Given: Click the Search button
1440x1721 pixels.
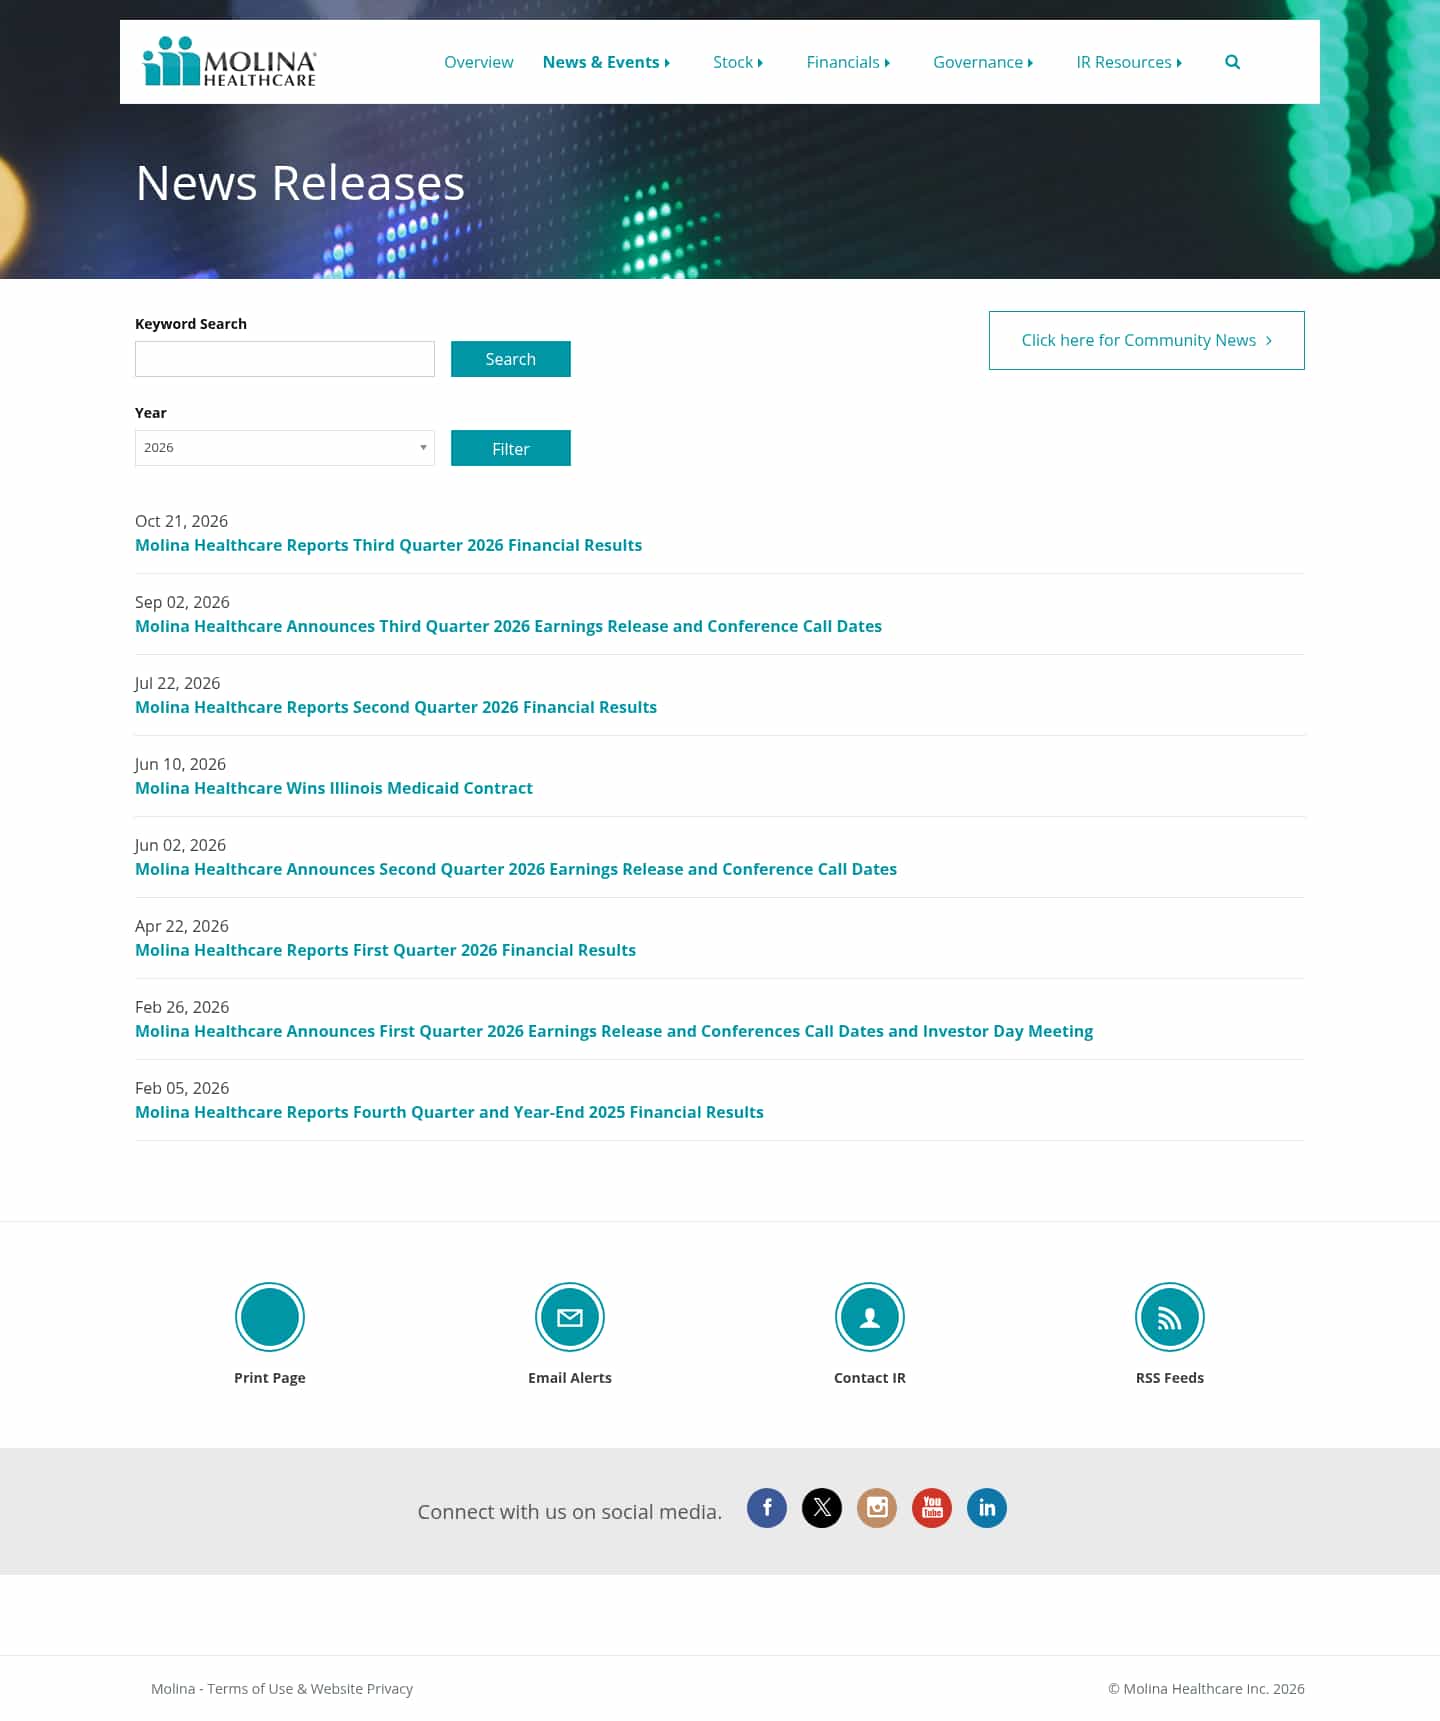Looking at the screenshot, I should point(511,359).
